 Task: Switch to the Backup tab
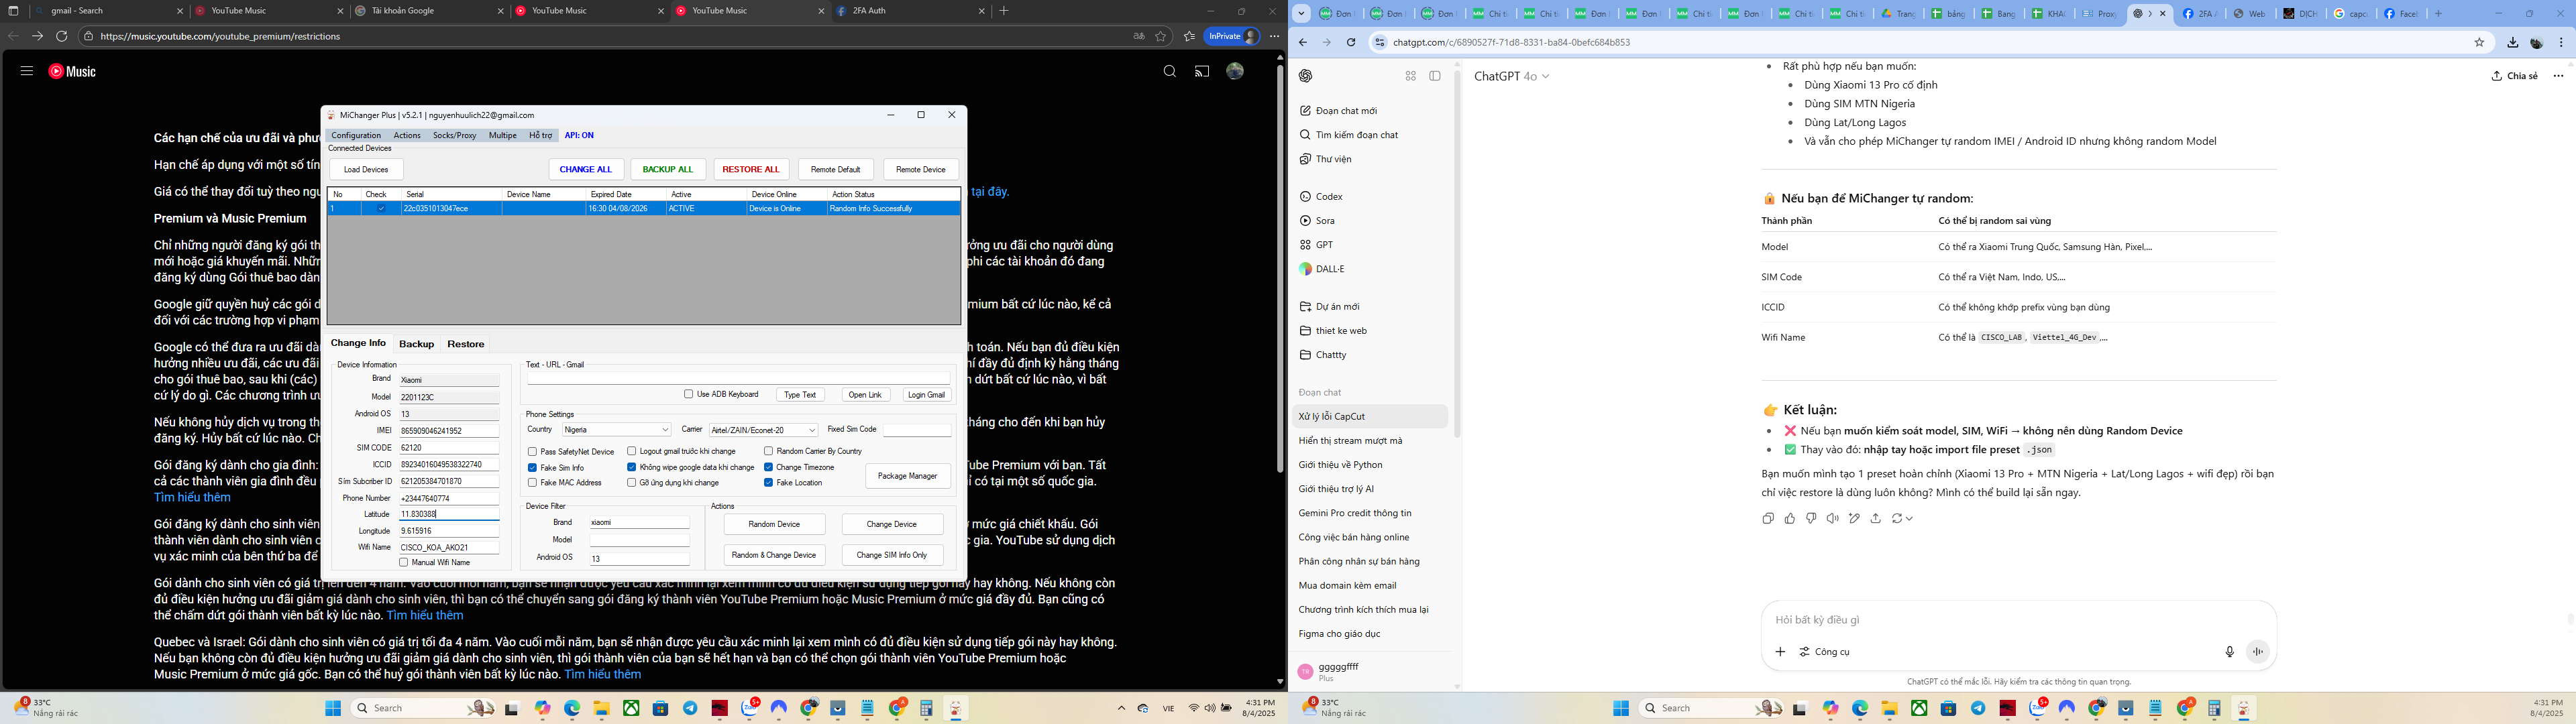point(416,344)
